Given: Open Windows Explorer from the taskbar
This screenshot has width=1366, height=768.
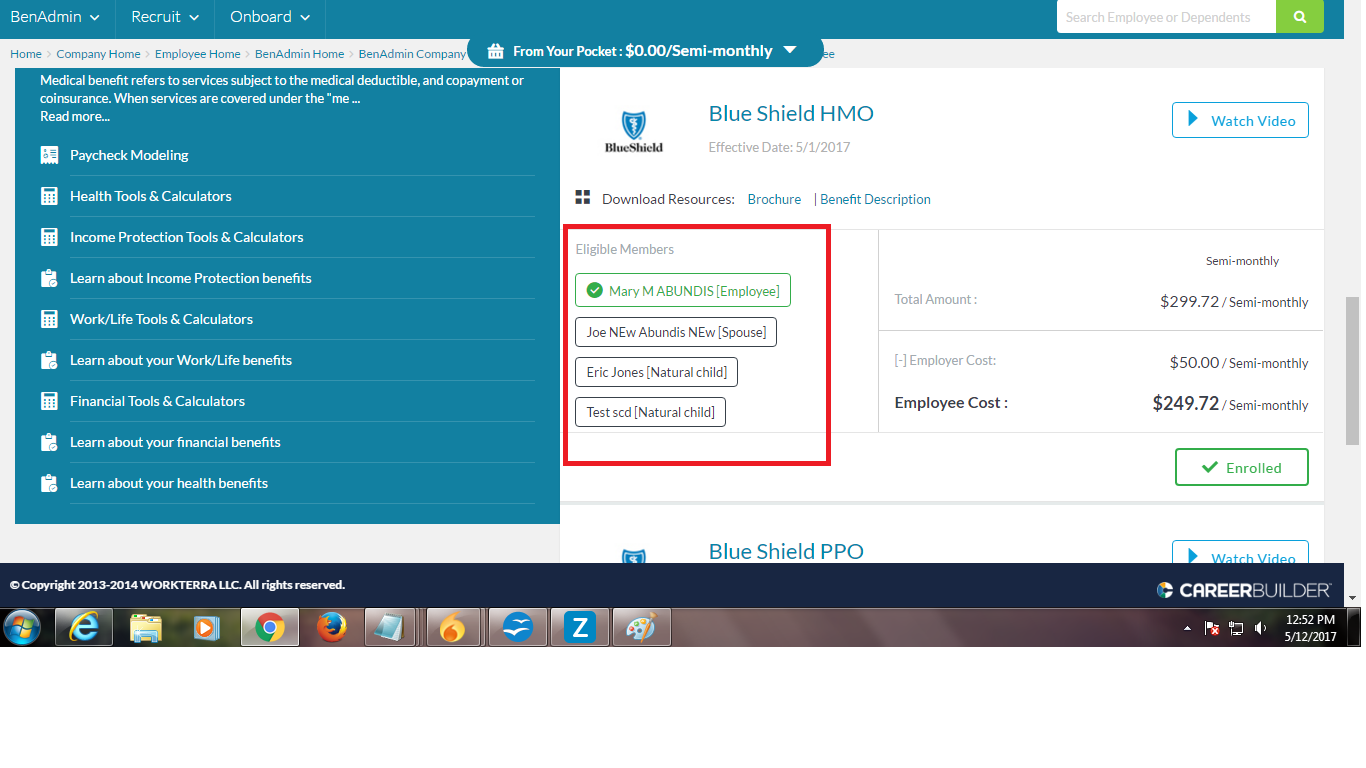Looking at the screenshot, I should coord(146,628).
